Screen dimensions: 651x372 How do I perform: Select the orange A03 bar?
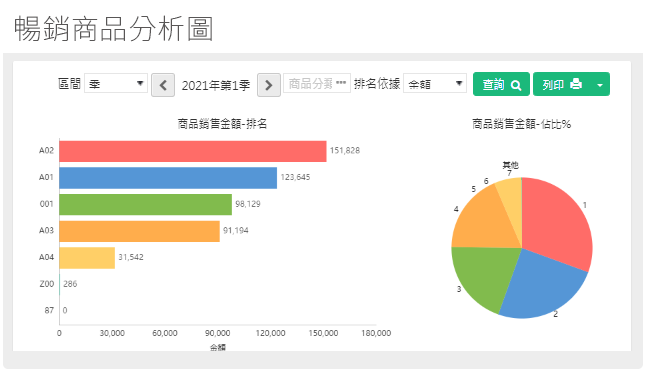(140, 231)
